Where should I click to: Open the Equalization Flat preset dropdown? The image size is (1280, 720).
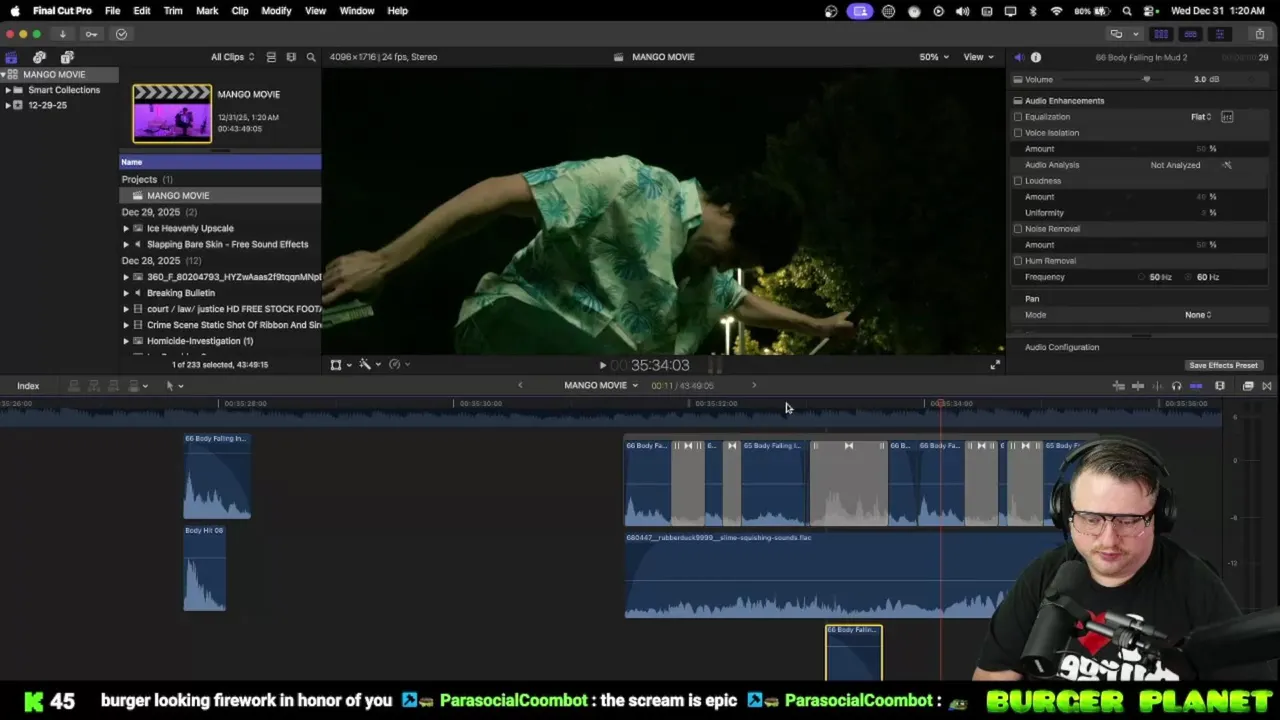point(1201,117)
